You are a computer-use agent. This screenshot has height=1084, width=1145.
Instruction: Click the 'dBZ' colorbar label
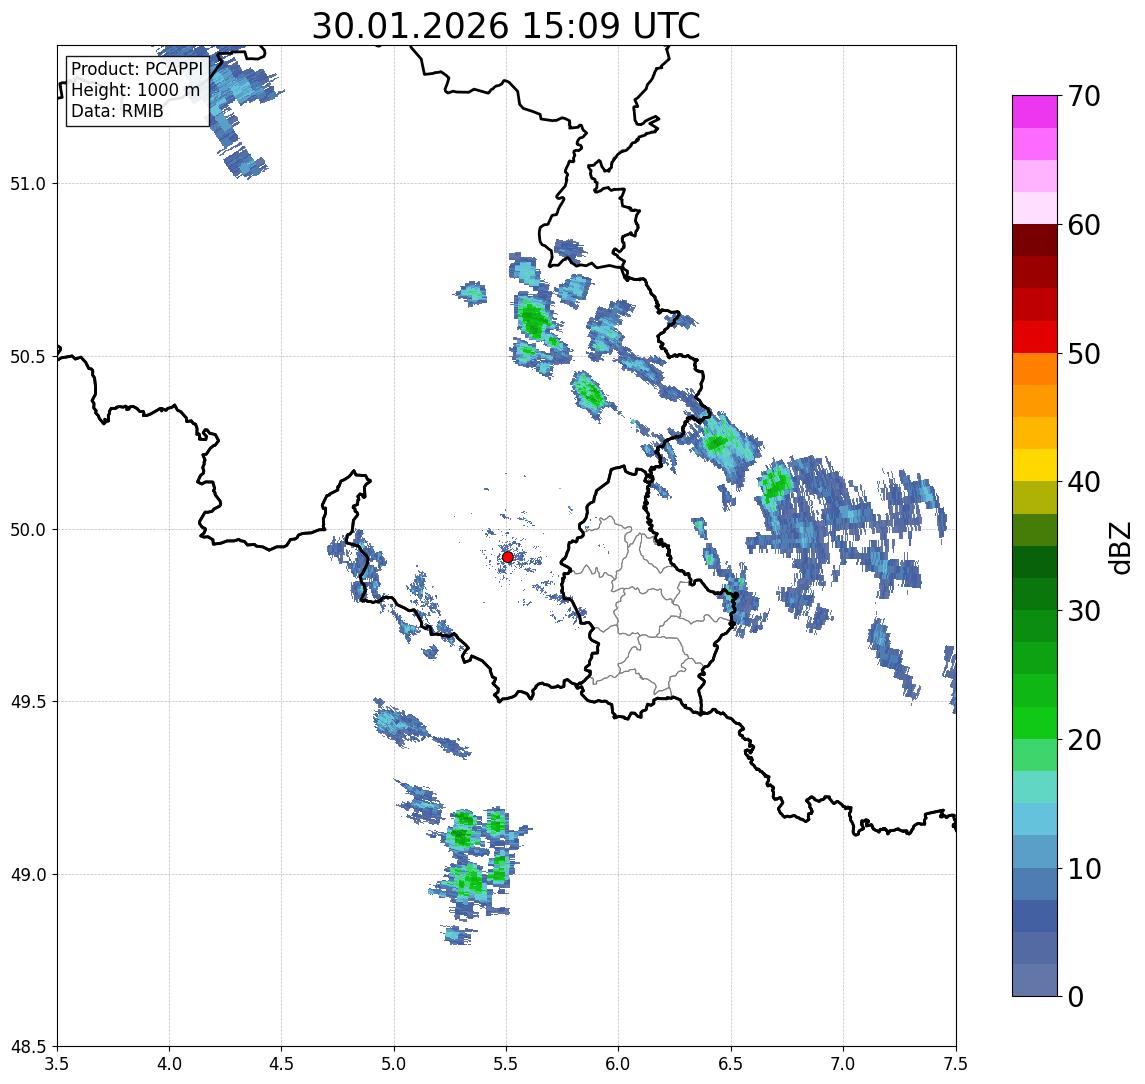1119,547
